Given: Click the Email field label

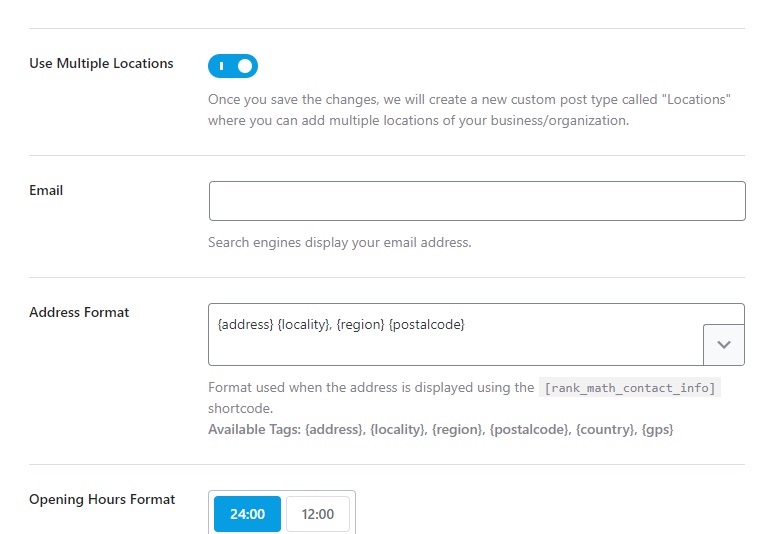Looking at the screenshot, I should 46,190.
